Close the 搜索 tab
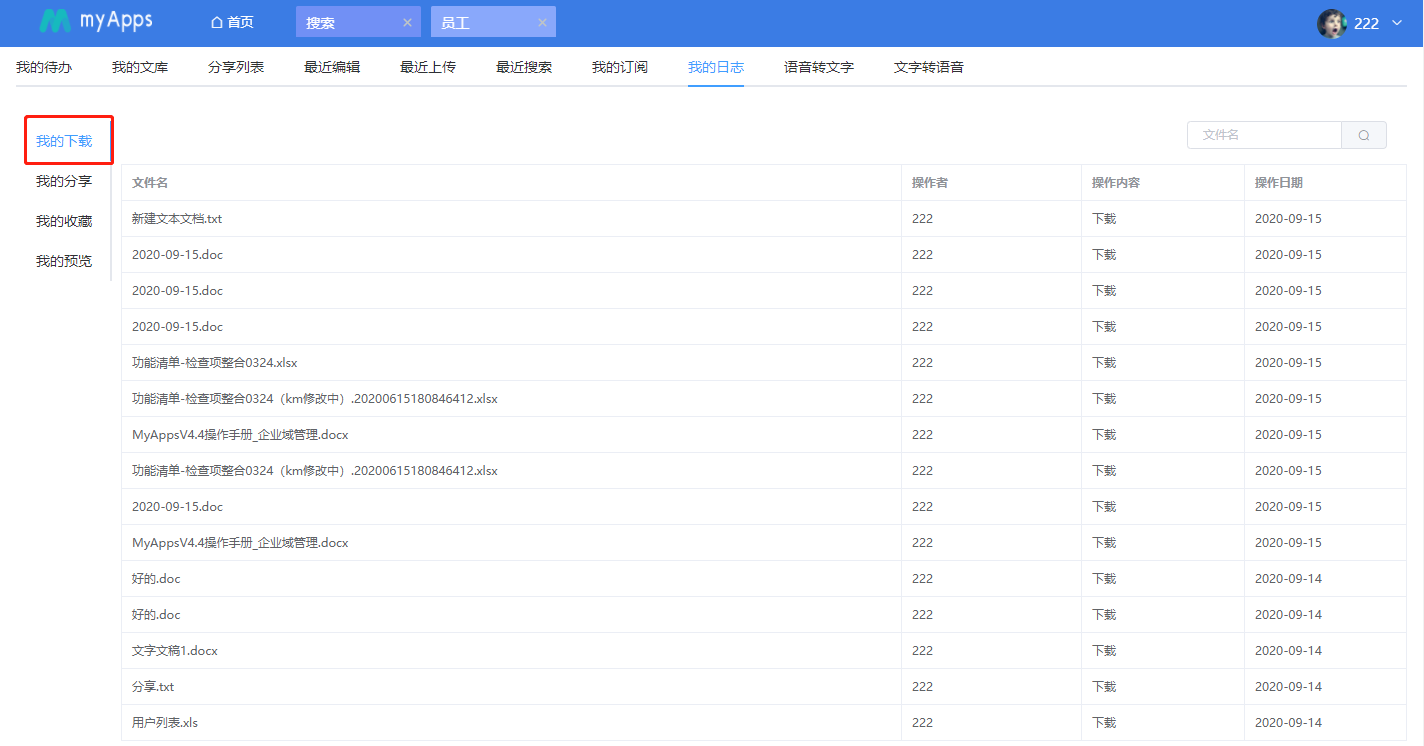The image size is (1424, 746). pyautogui.click(x=407, y=22)
